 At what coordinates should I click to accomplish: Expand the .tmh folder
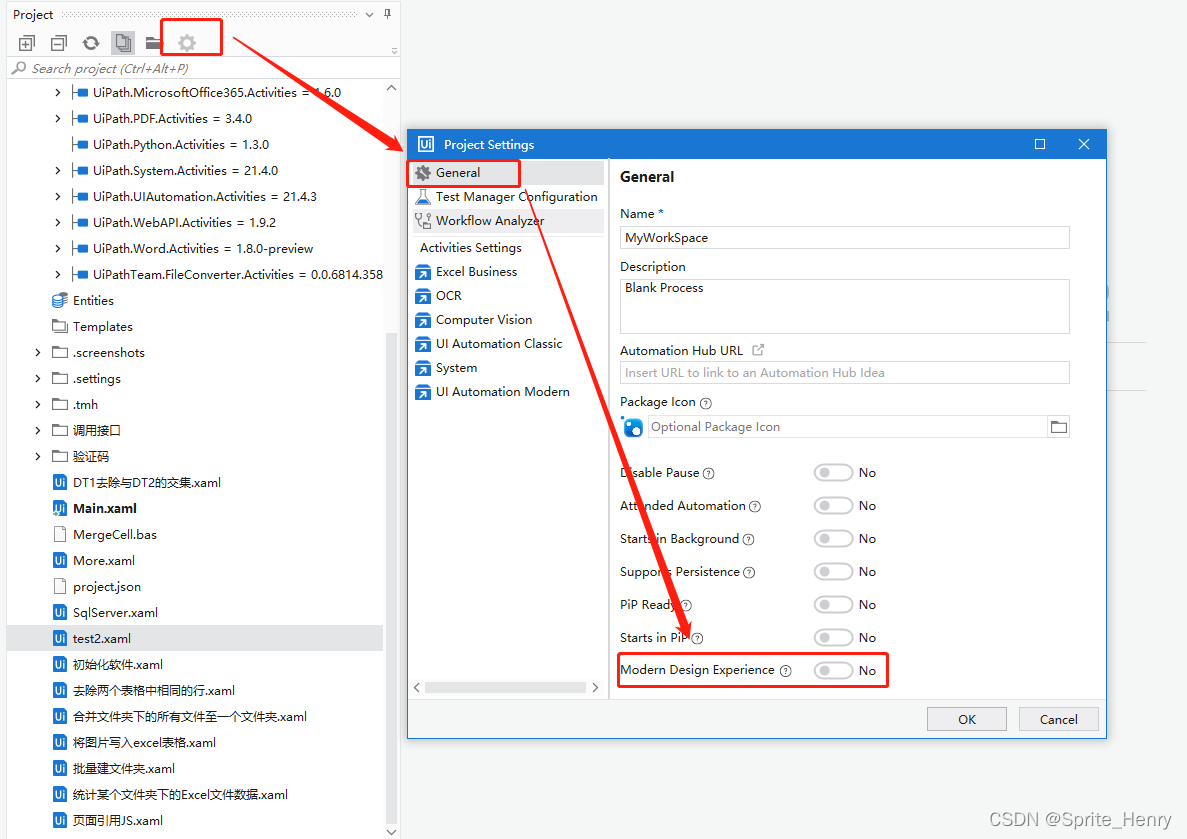(38, 404)
